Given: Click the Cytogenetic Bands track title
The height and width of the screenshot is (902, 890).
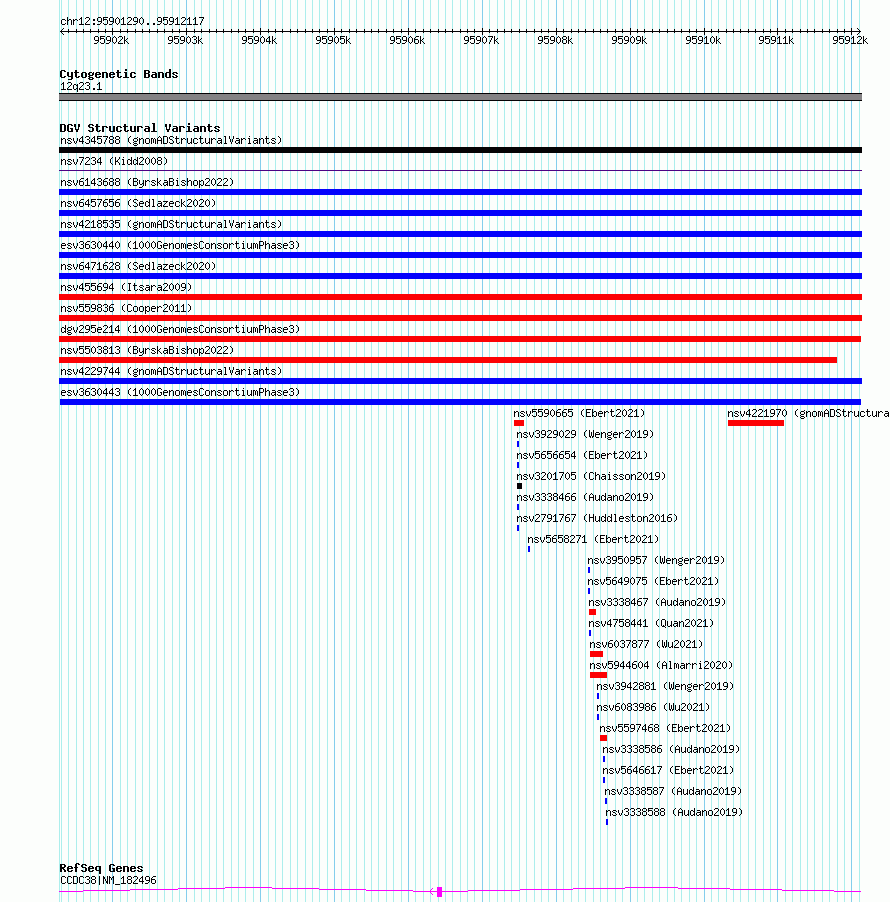Looking at the screenshot, I should point(119,74).
